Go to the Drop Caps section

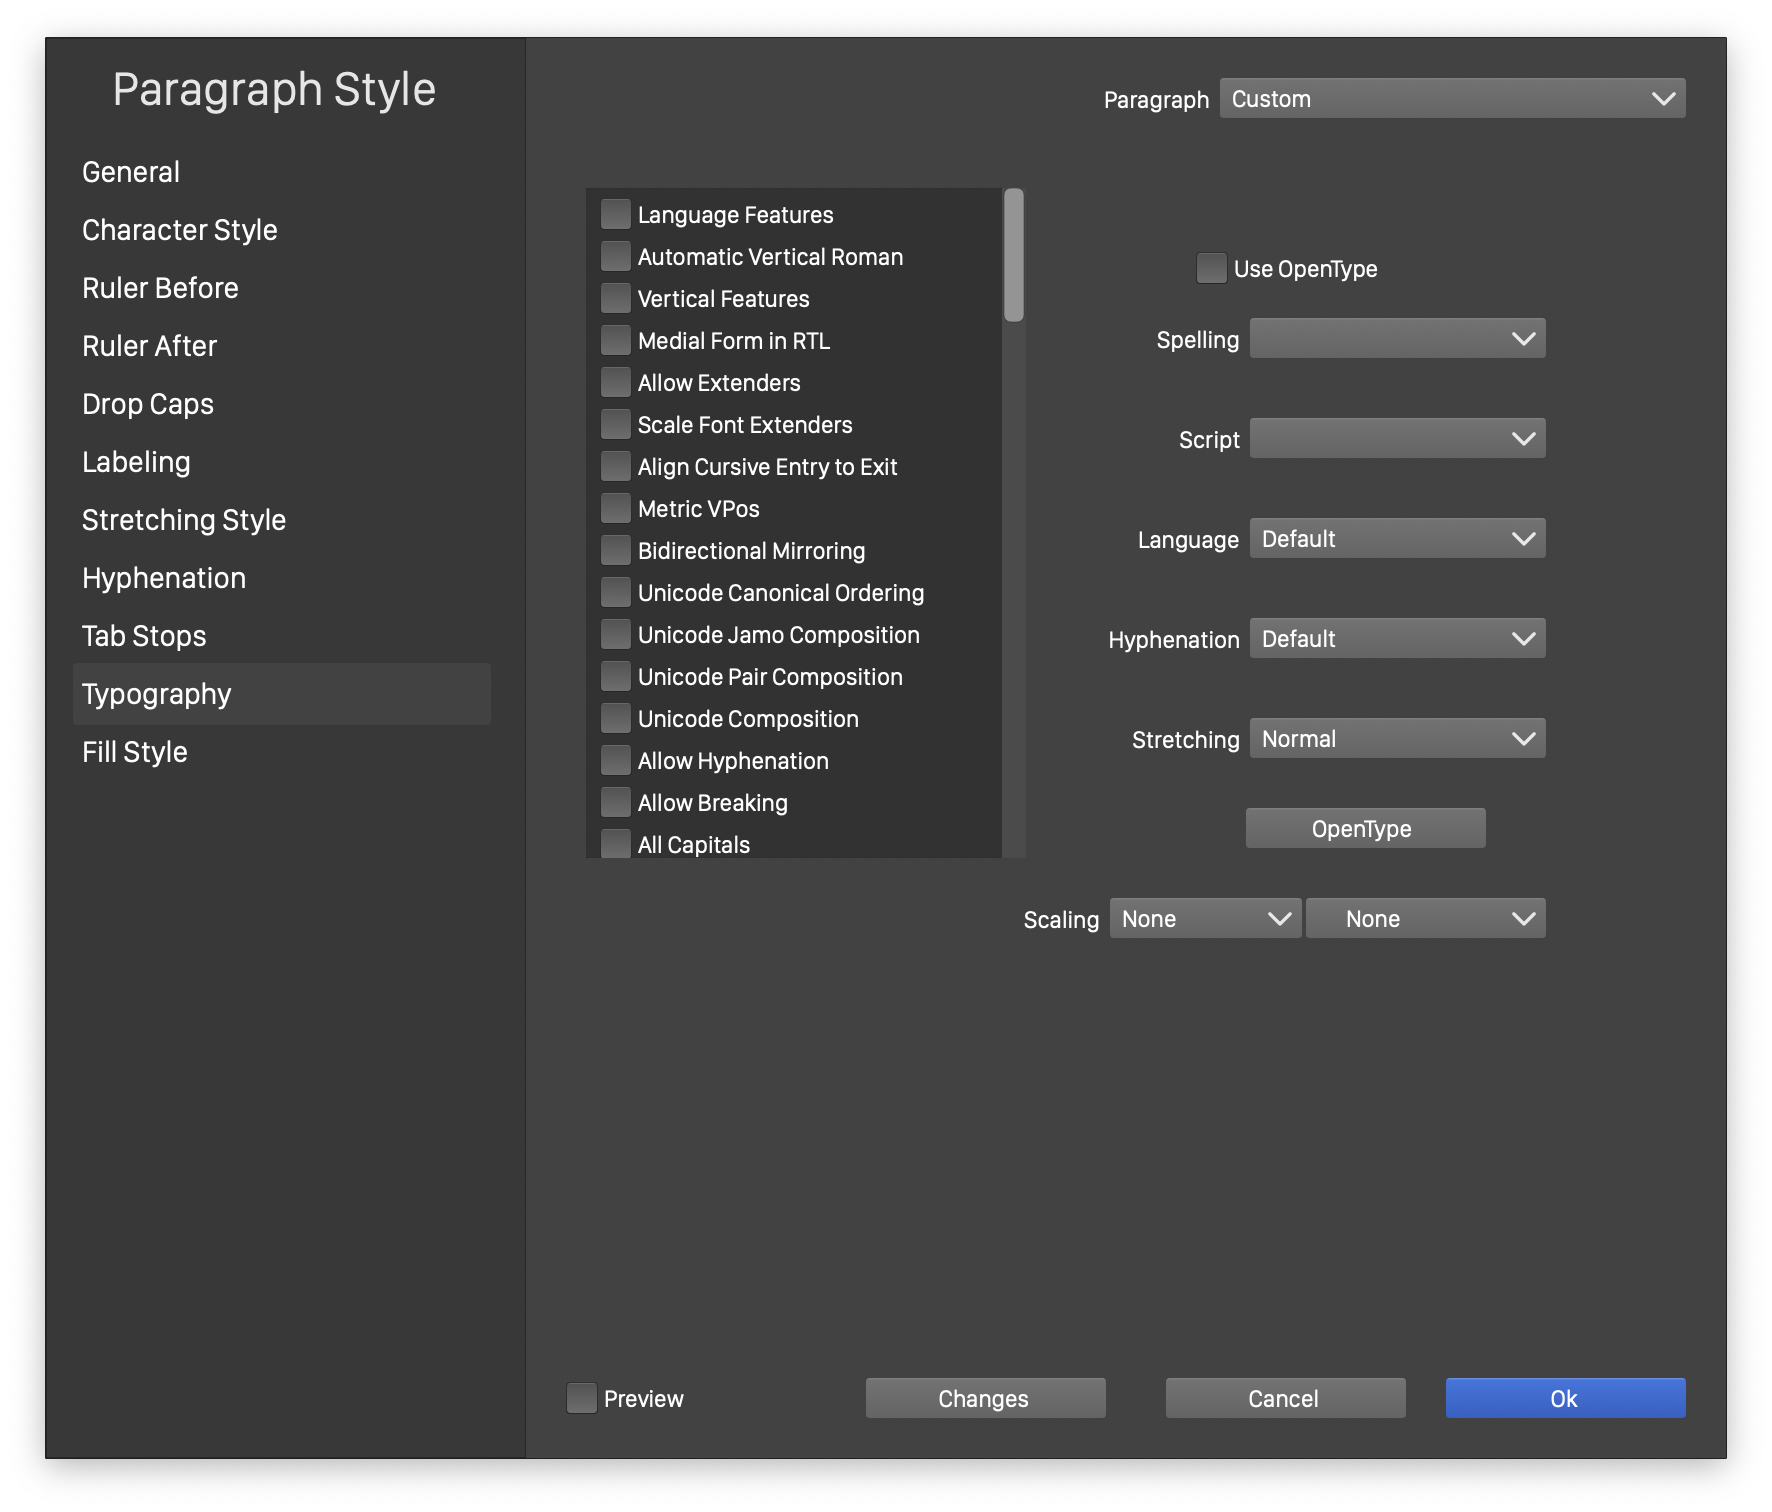click(148, 404)
